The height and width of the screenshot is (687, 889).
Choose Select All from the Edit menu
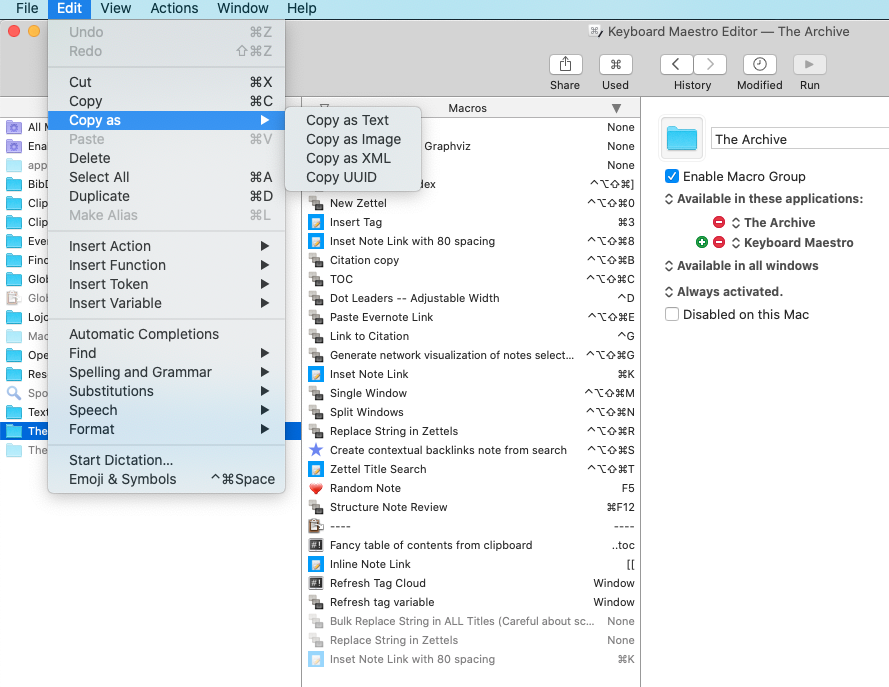[166, 177]
